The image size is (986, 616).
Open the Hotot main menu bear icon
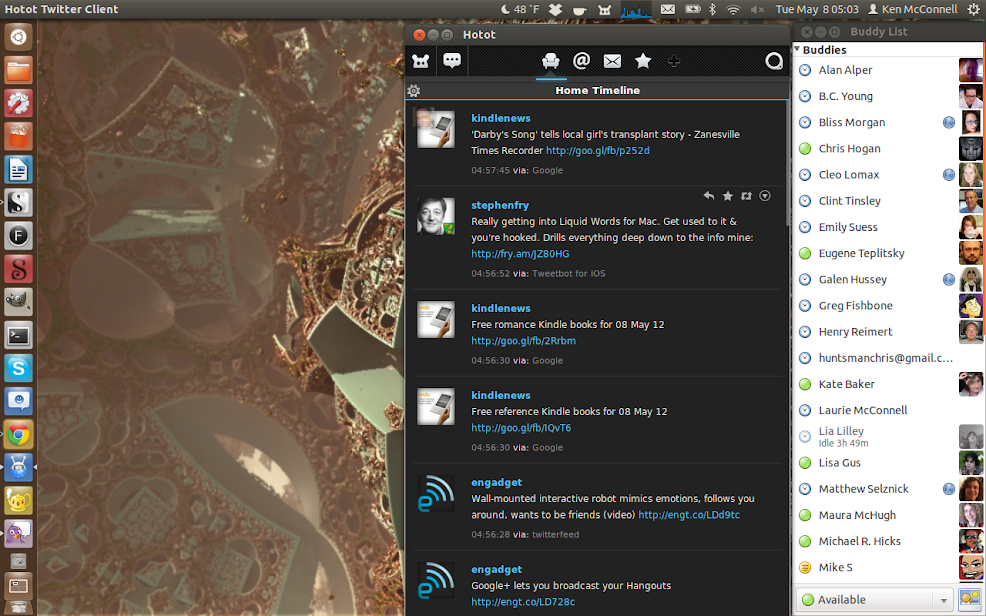[x=420, y=61]
